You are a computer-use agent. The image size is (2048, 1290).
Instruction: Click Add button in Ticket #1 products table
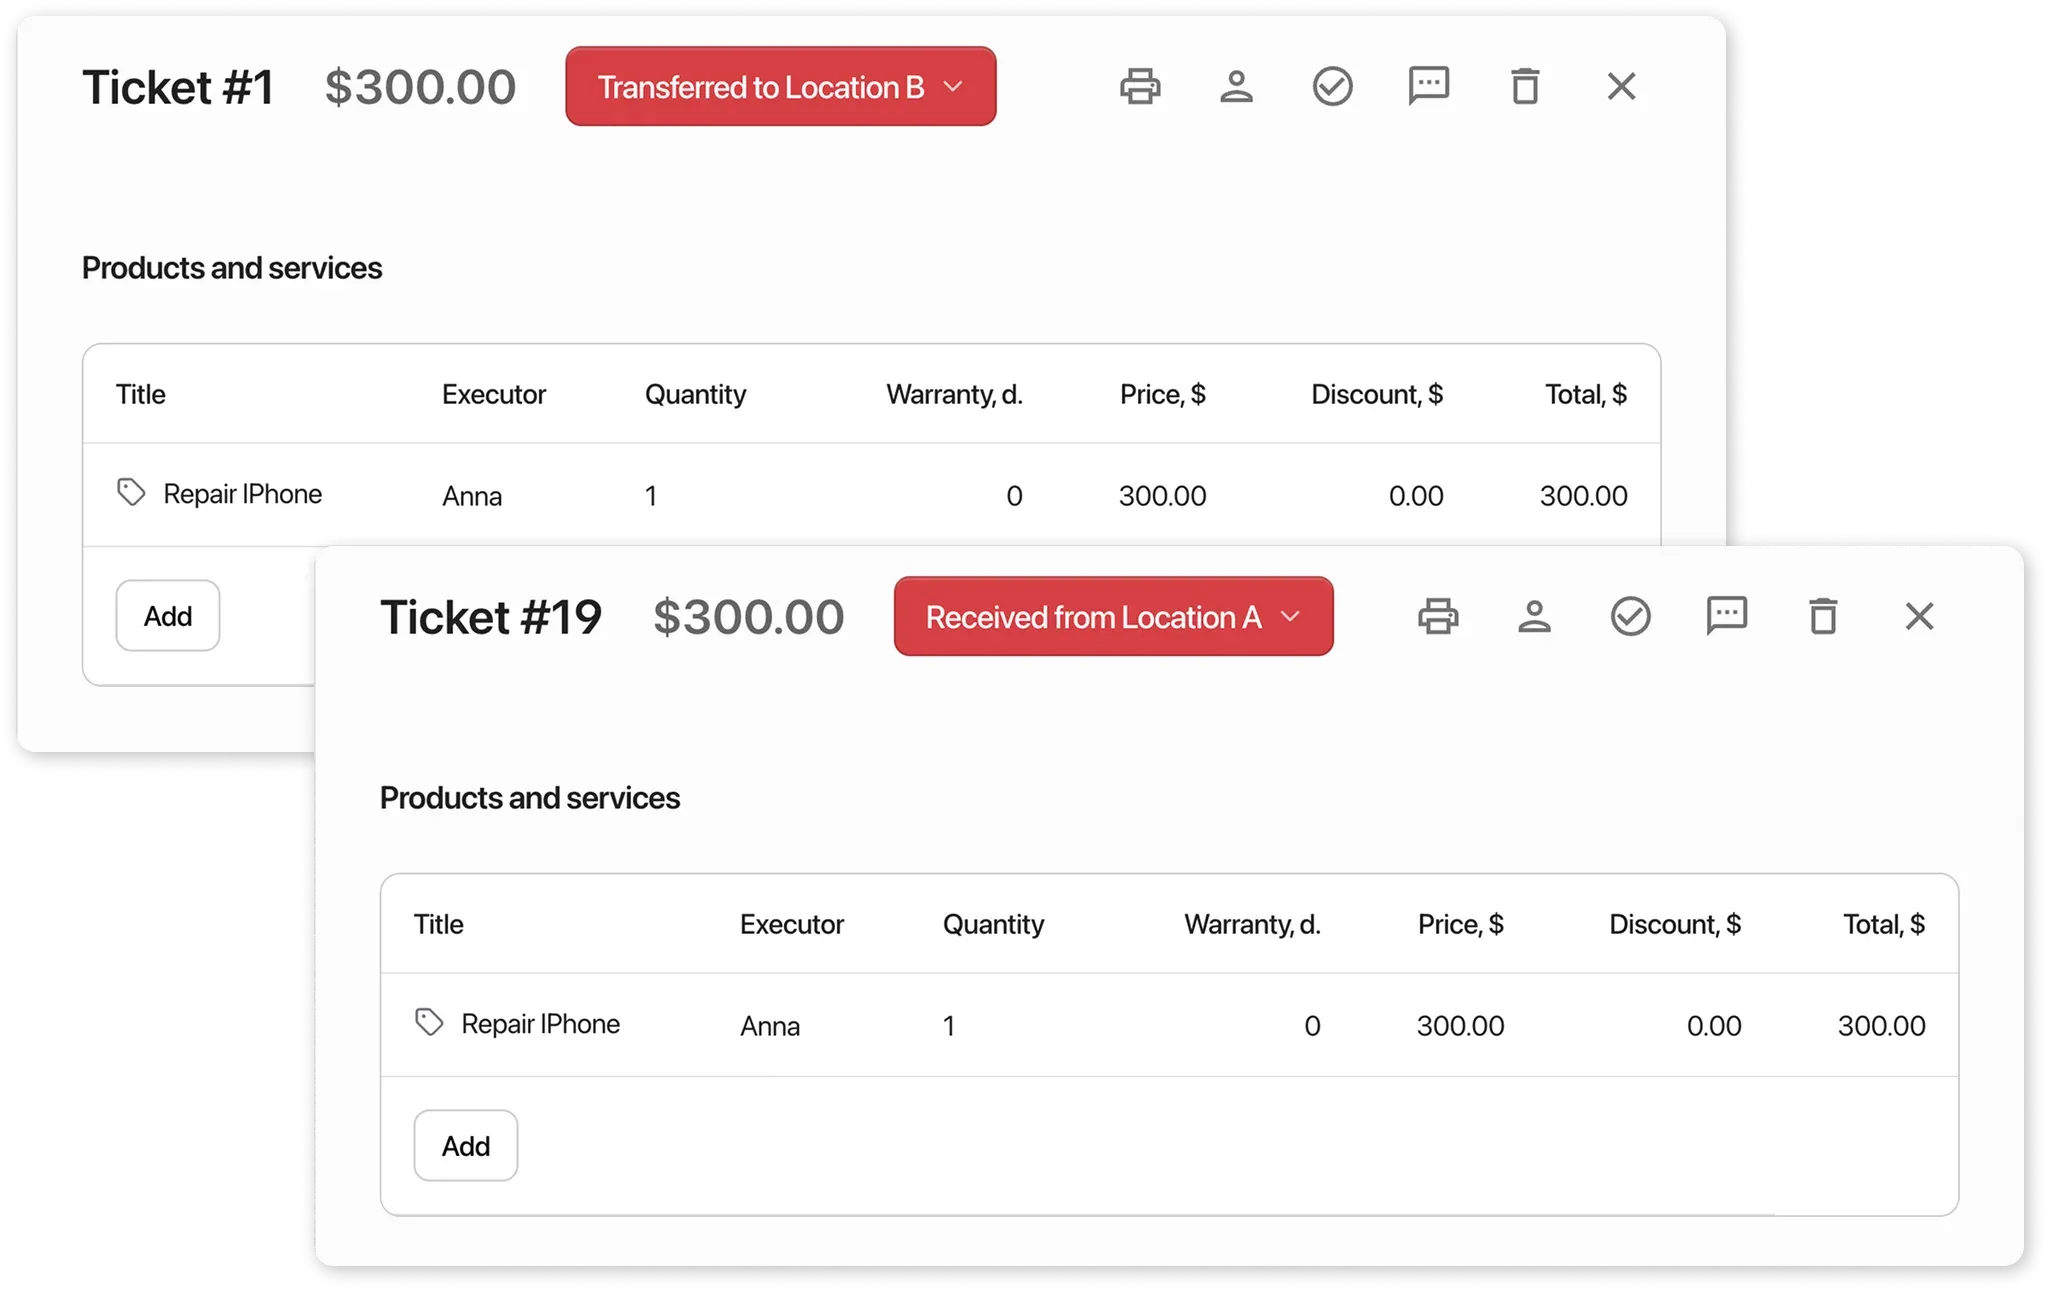point(168,616)
